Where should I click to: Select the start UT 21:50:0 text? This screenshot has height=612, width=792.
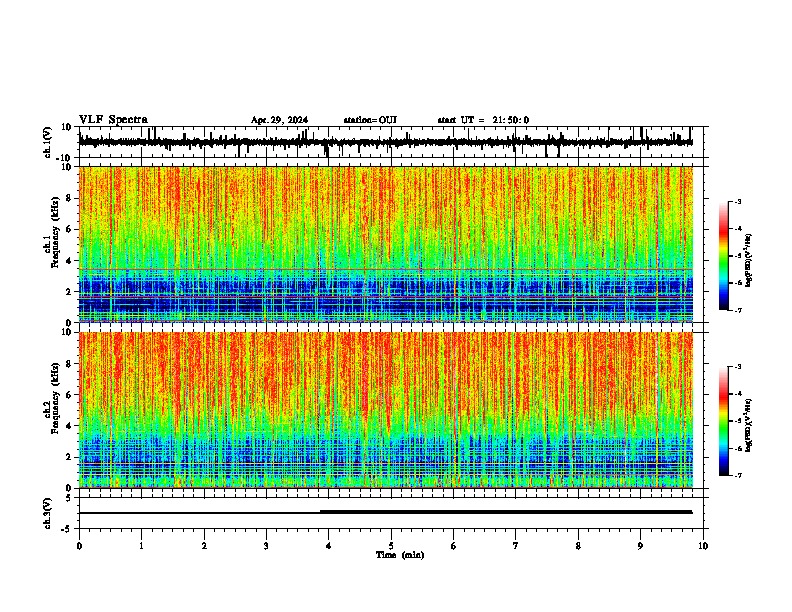pyautogui.click(x=483, y=120)
